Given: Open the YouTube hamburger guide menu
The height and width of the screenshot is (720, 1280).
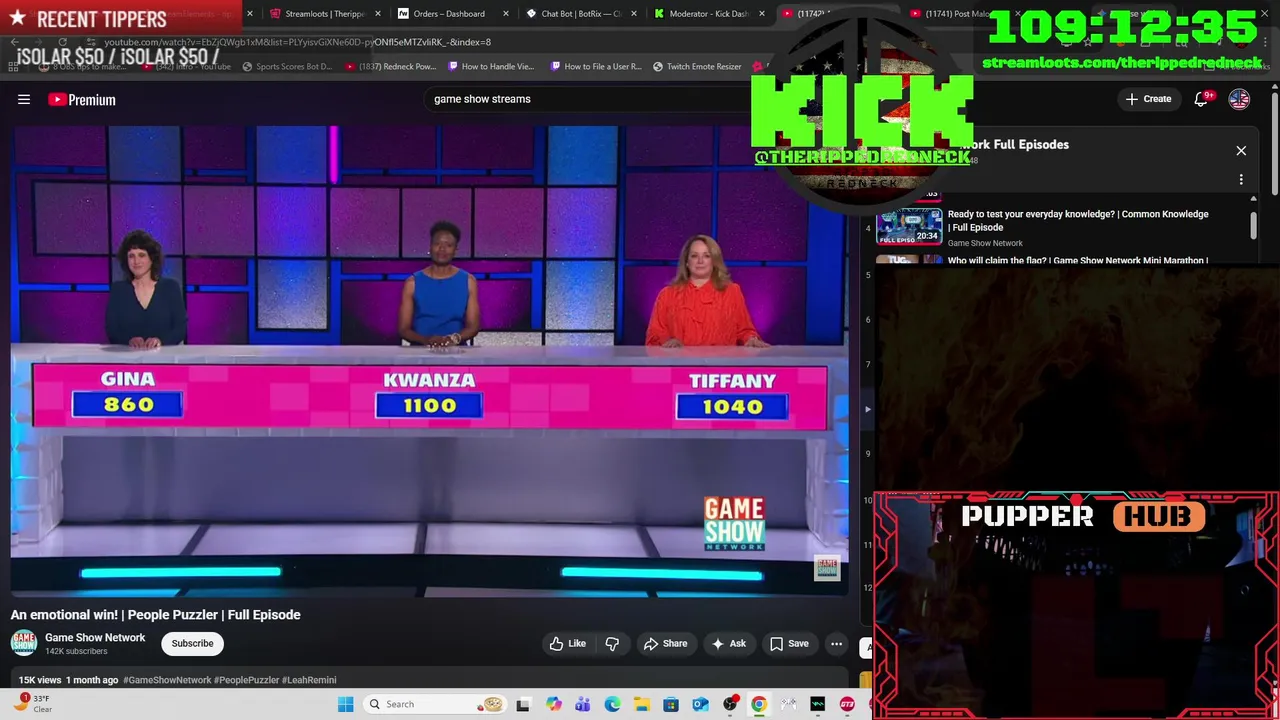Looking at the screenshot, I should click(24, 99).
